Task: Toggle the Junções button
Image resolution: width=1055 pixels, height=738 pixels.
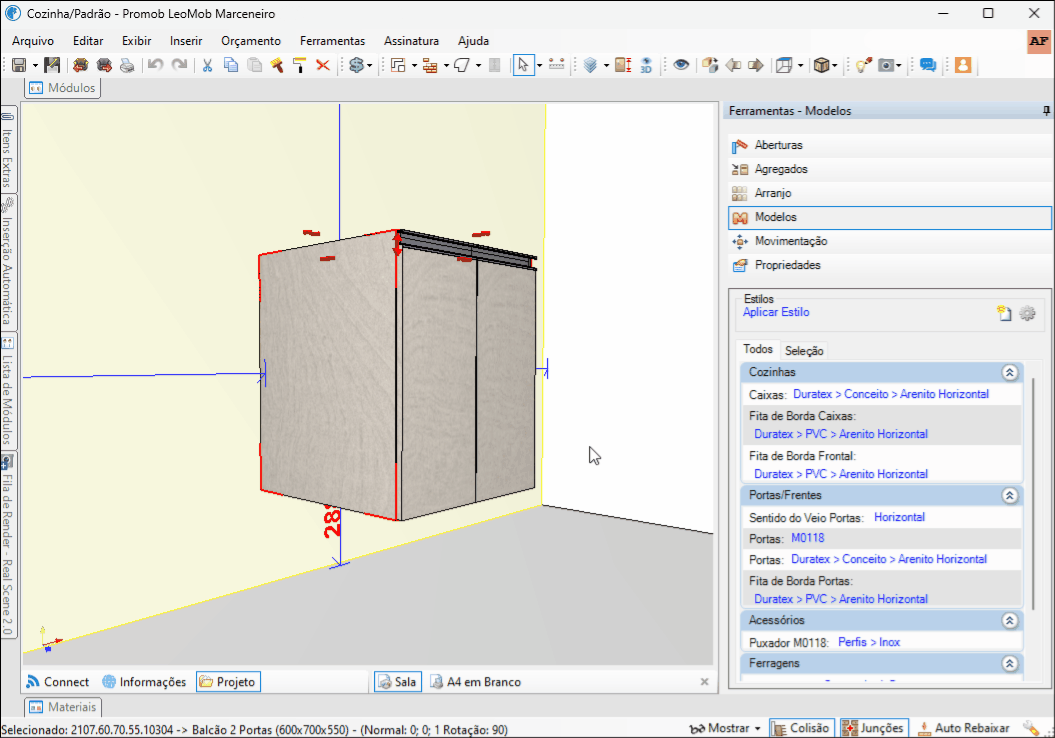Action: (x=873, y=728)
